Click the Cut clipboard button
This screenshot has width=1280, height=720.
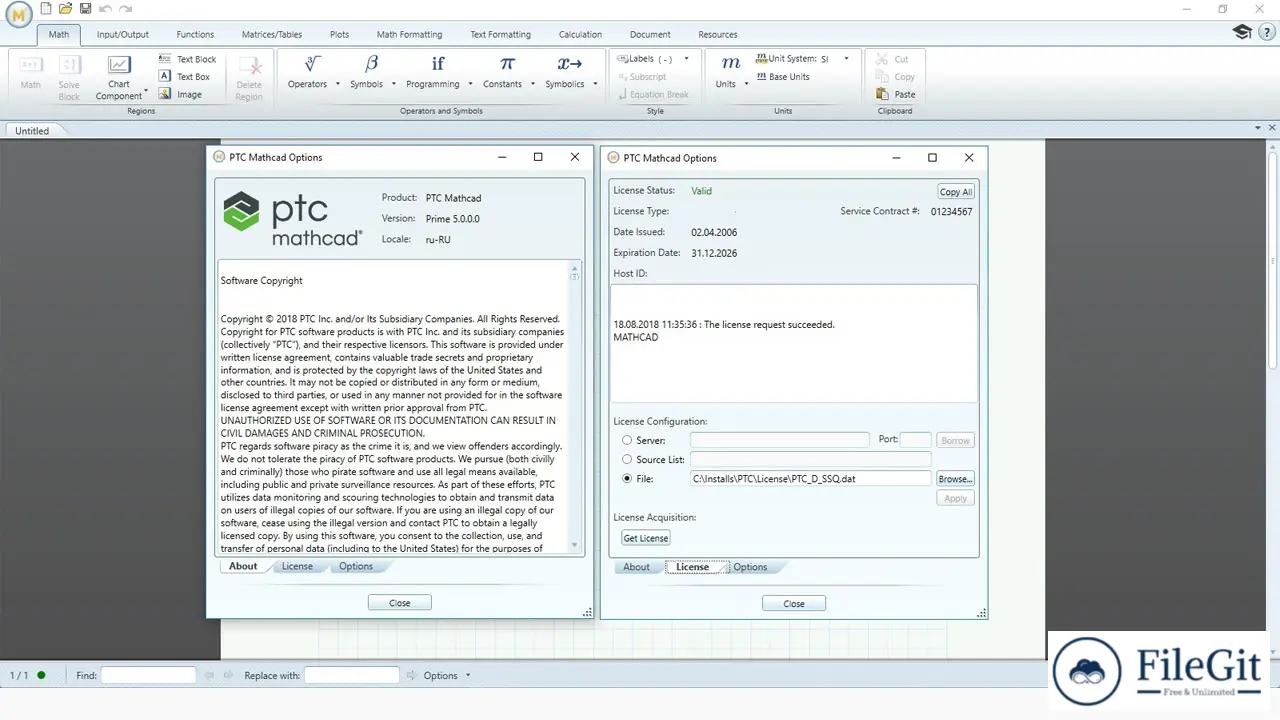[x=892, y=59]
